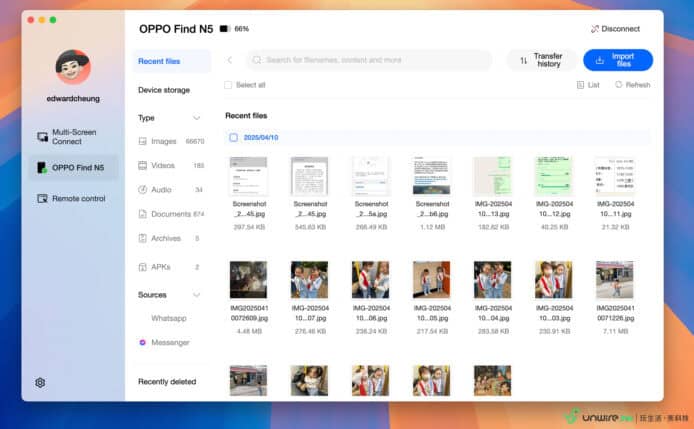694x429 pixels.
Task: Select thumbnail of IMG20250410071226.jpg
Action: pos(615,280)
